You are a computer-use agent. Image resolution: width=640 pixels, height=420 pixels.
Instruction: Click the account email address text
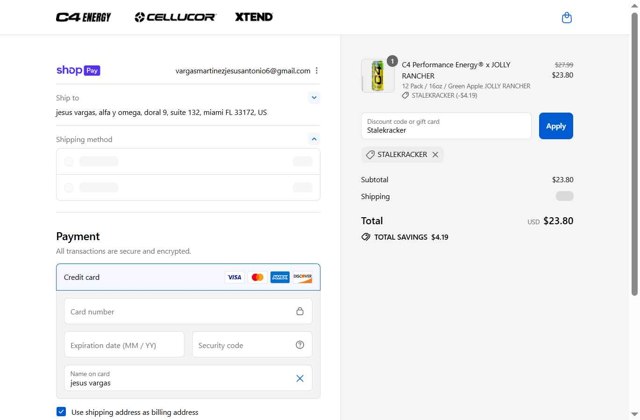pyautogui.click(x=243, y=71)
